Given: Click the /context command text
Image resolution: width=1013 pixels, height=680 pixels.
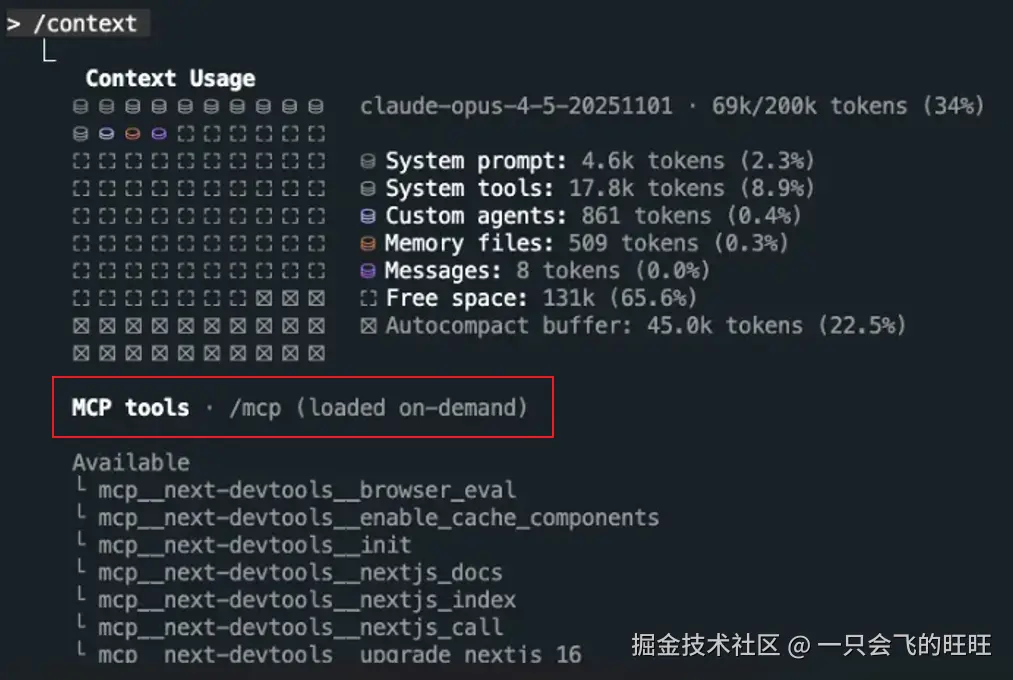Looking at the screenshot, I should [x=85, y=24].
